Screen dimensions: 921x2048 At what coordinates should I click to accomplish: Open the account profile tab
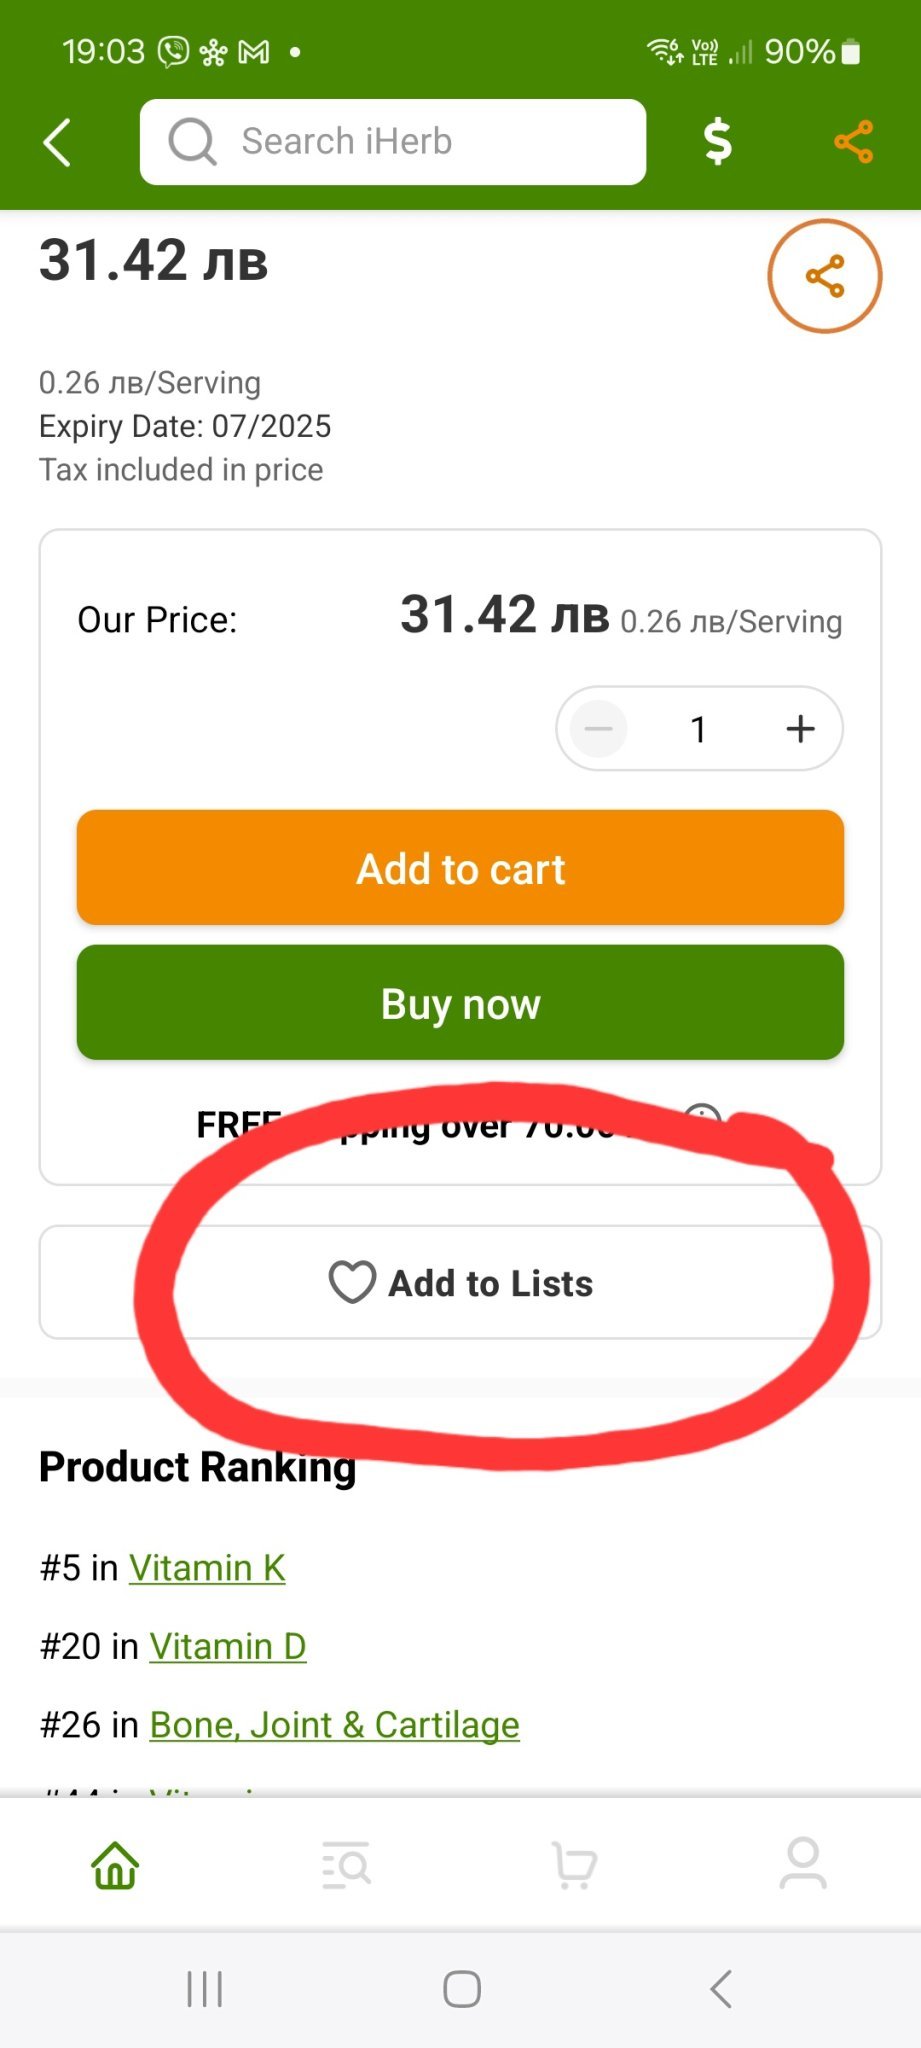pos(803,1865)
